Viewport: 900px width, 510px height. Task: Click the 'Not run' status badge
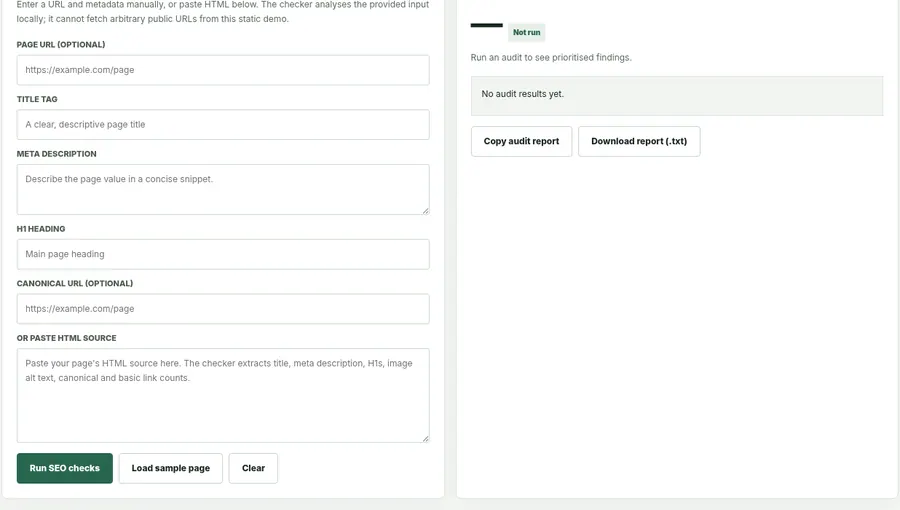pyautogui.click(x=526, y=32)
